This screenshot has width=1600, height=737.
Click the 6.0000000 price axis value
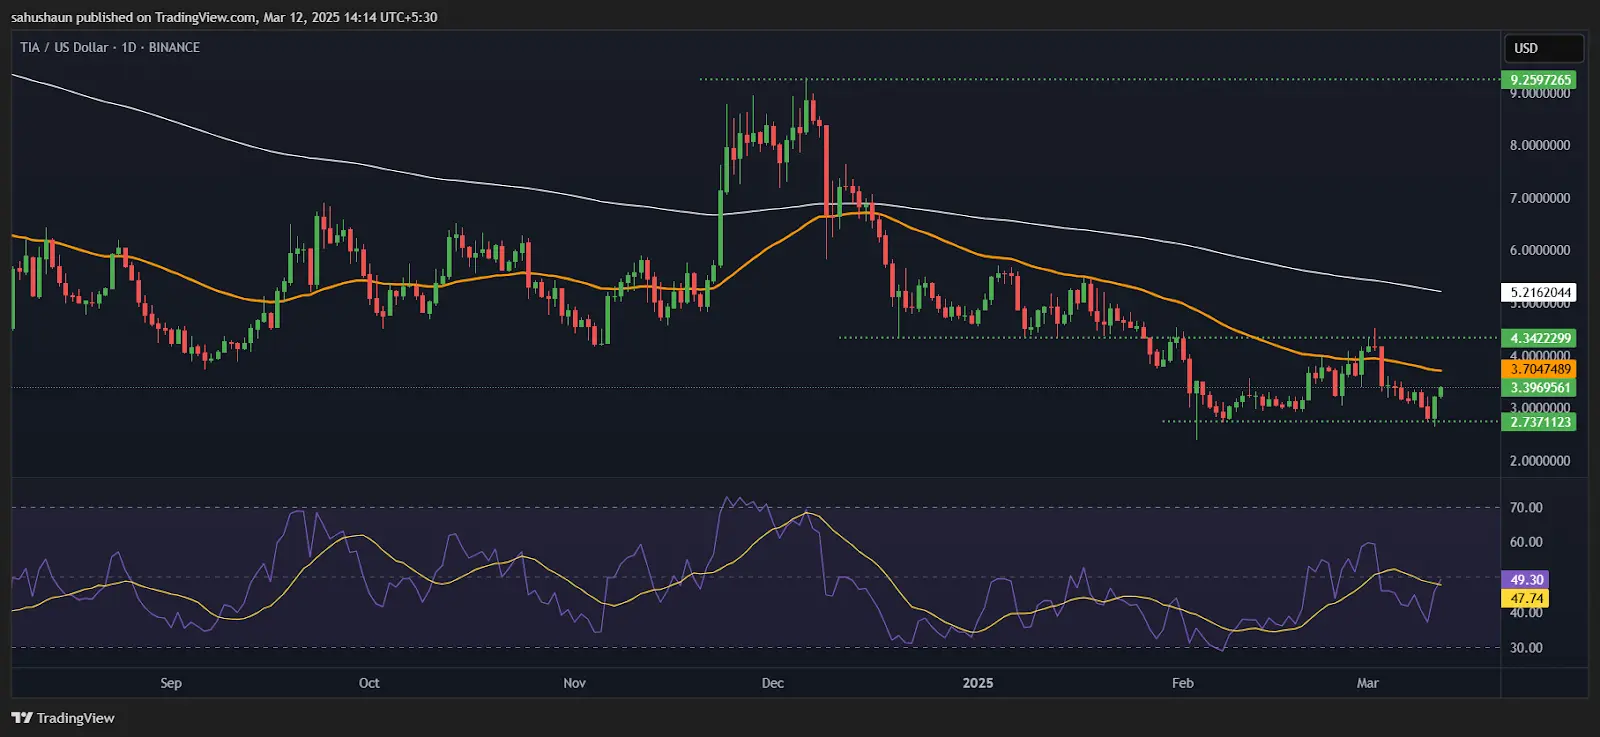pyautogui.click(x=1540, y=250)
